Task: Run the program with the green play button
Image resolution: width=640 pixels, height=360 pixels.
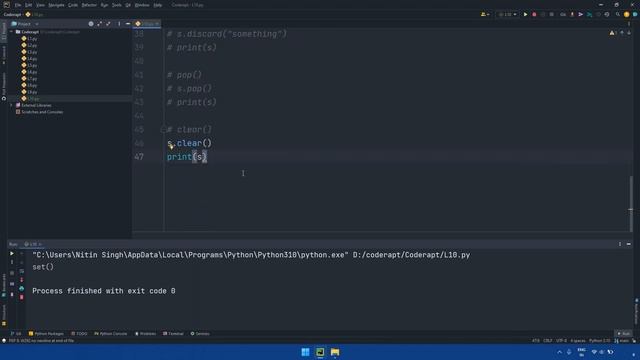Action: (x=525, y=14)
